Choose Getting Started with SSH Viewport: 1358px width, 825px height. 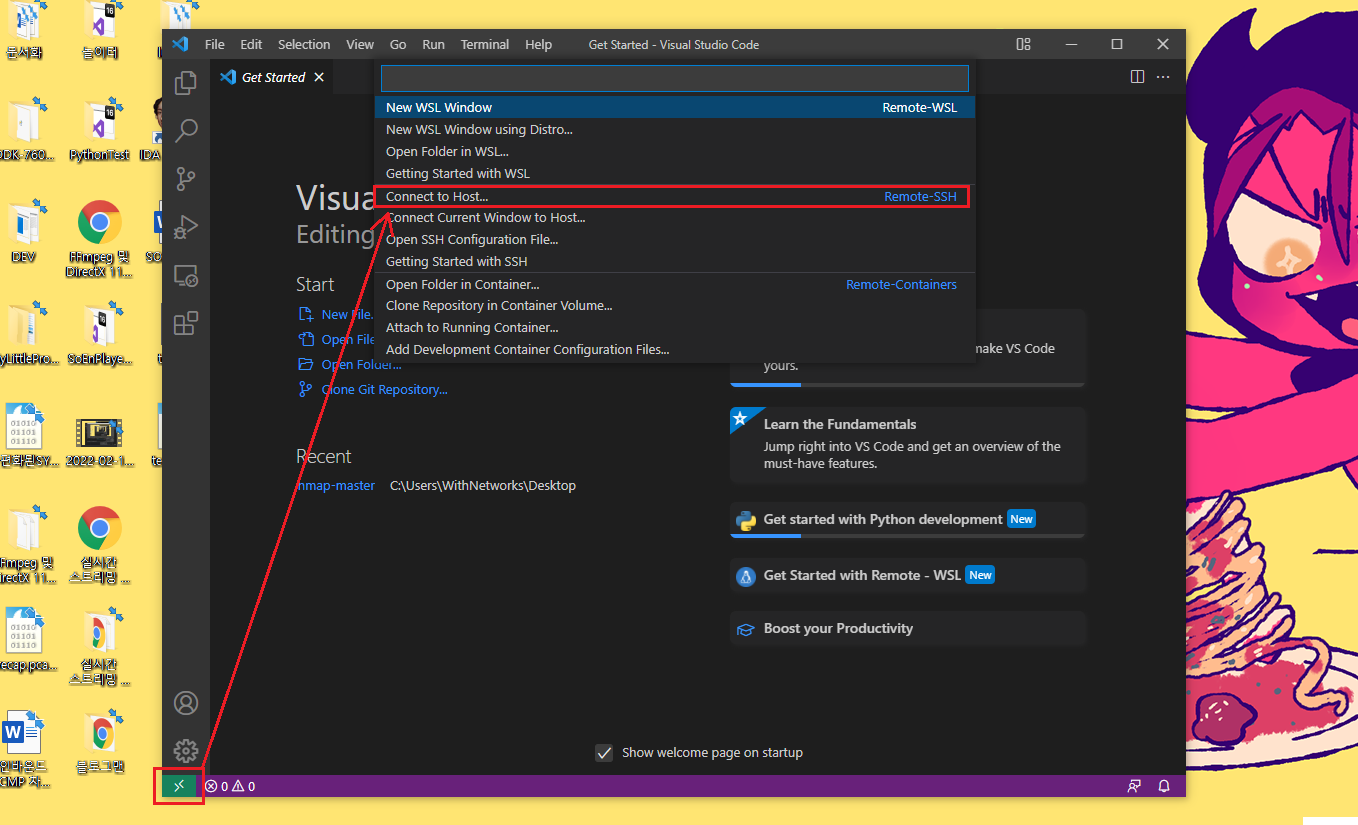[675, 261]
